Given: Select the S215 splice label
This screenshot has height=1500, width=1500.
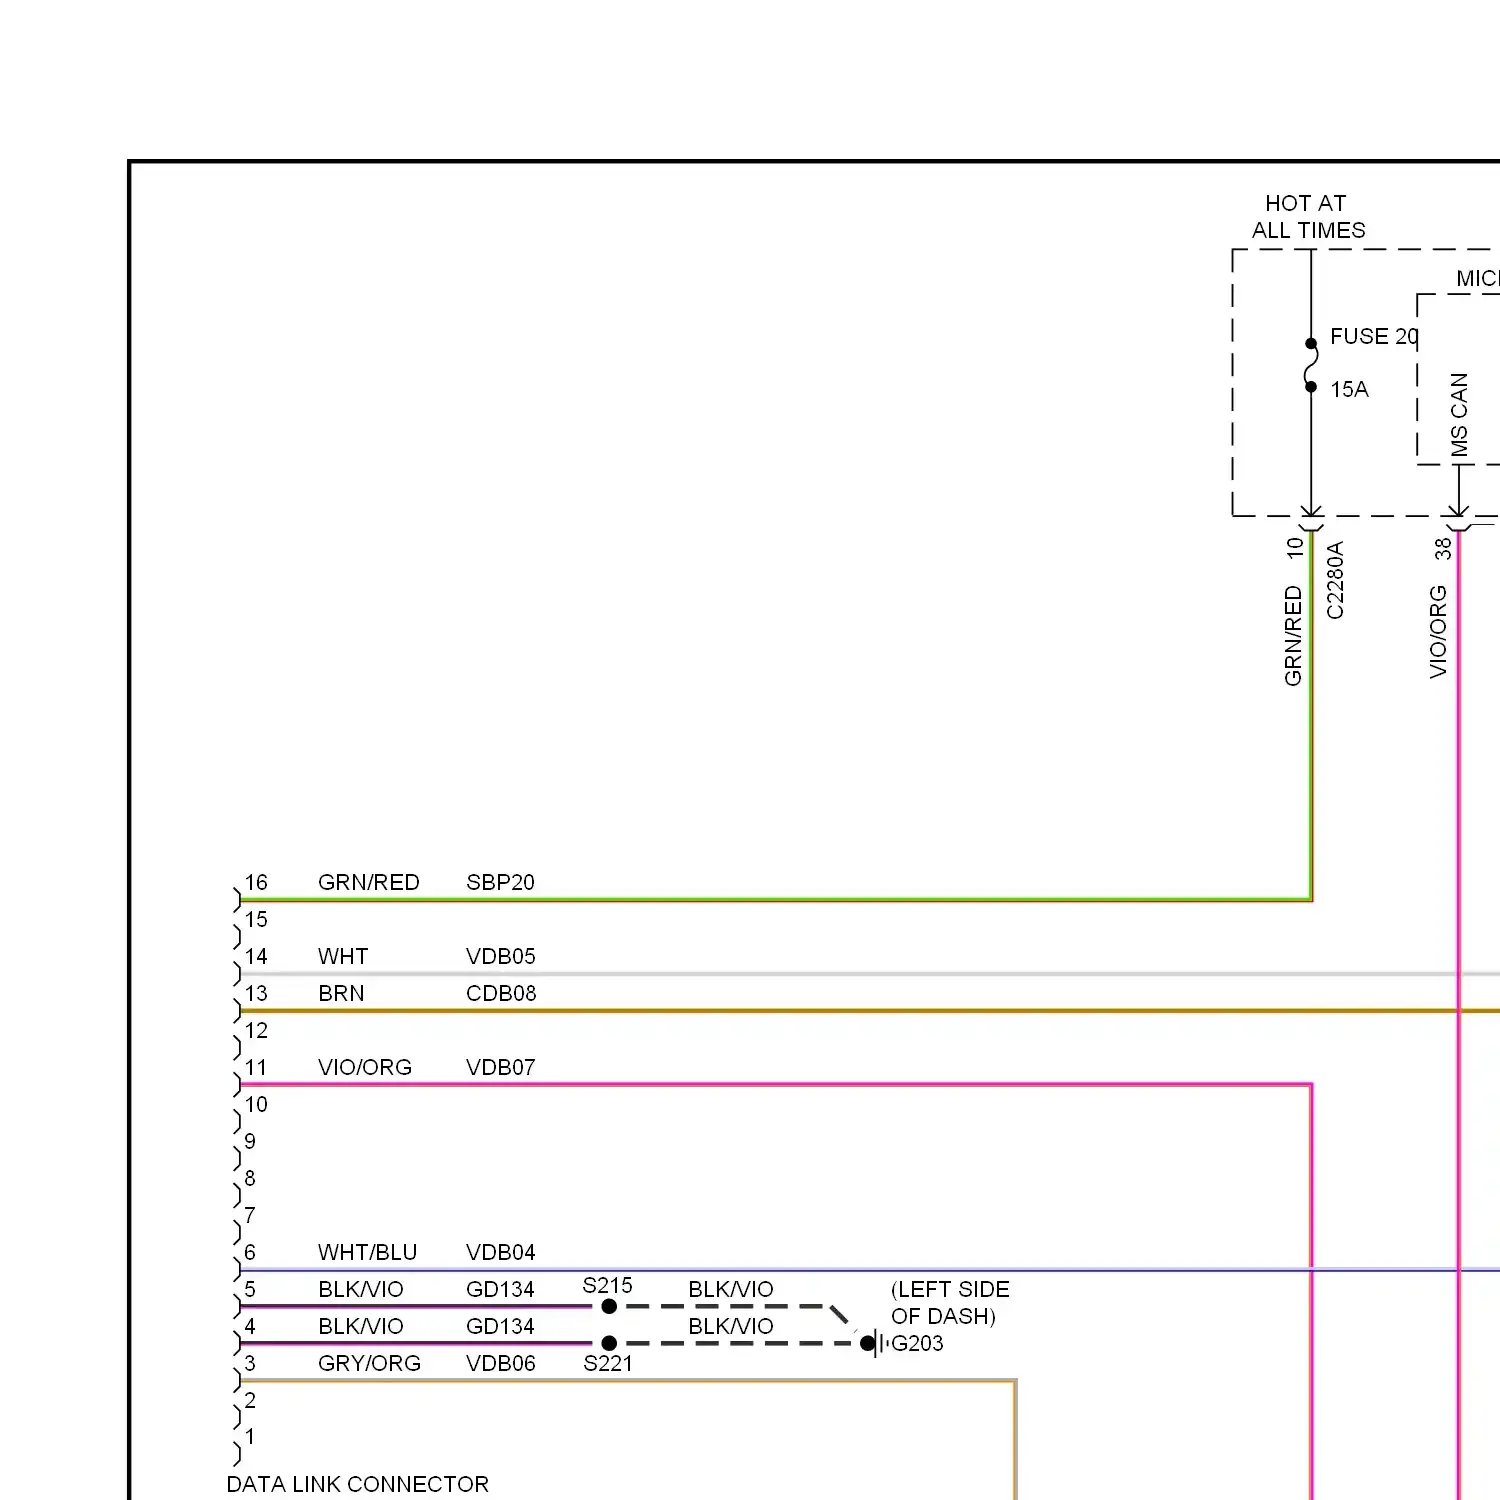Looking at the screenshot, I should tap(607, 1286).
